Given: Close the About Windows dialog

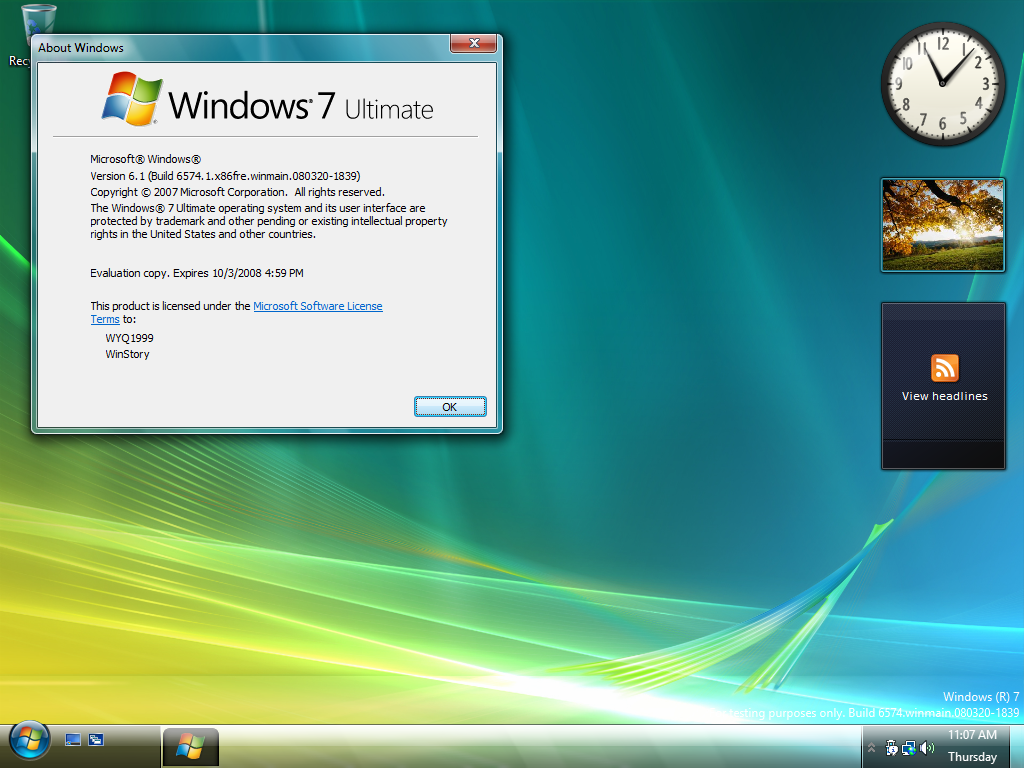Looking at the screenshot, I should pos(473,44).
